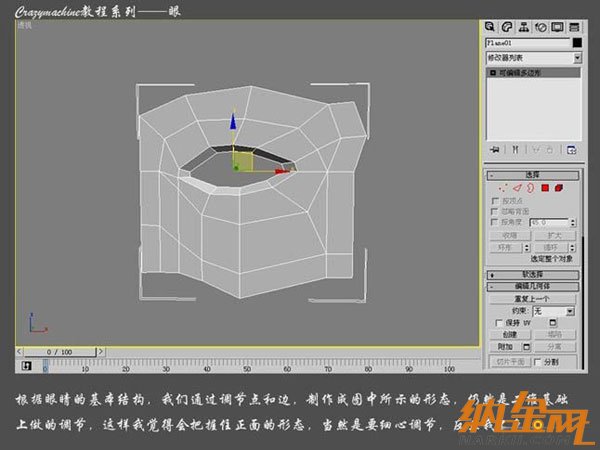Click the 收缩 shrink button

[x=509, y=235]
